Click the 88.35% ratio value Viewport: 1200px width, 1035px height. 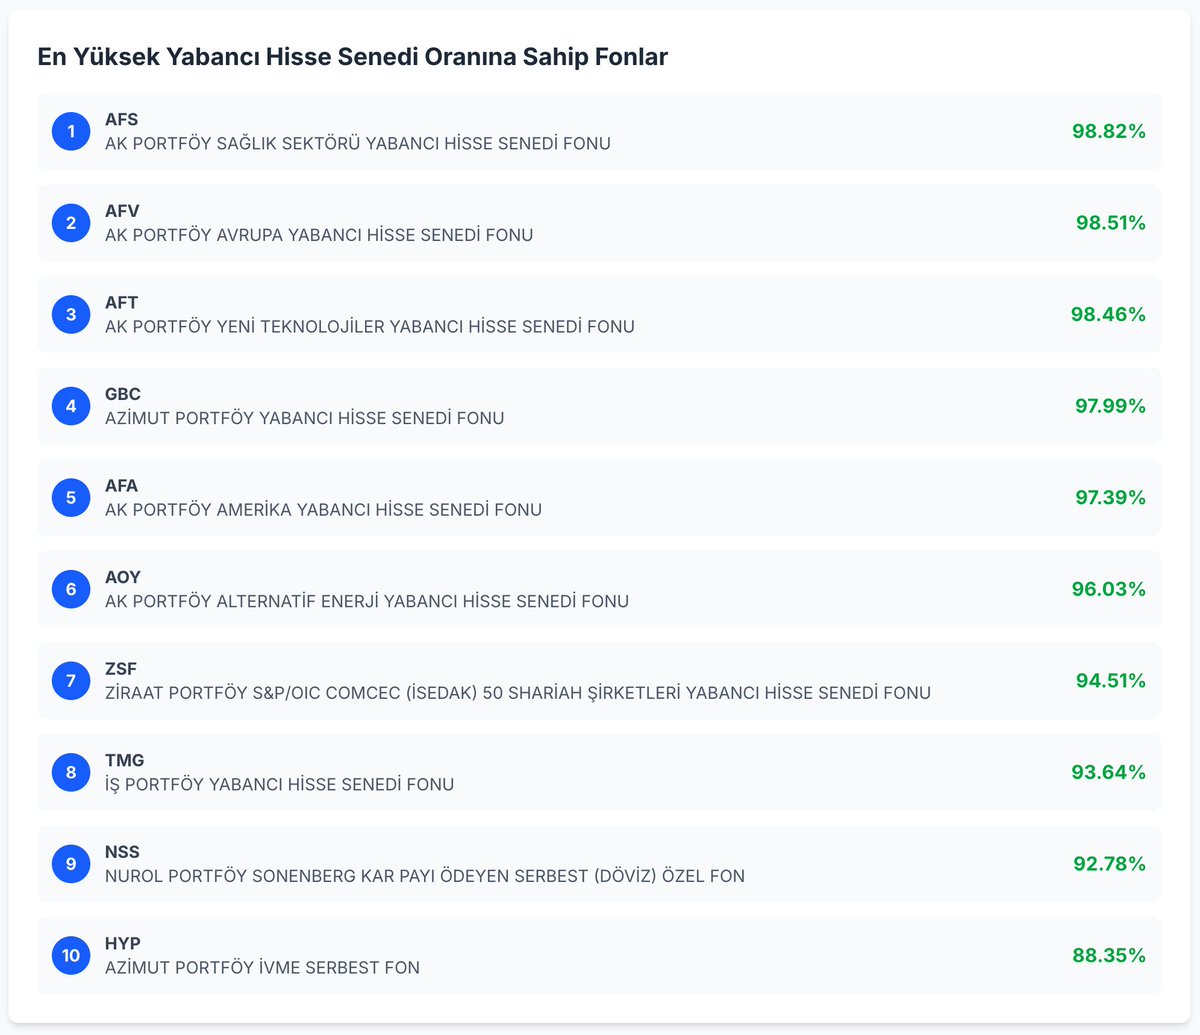point(1110,955)
